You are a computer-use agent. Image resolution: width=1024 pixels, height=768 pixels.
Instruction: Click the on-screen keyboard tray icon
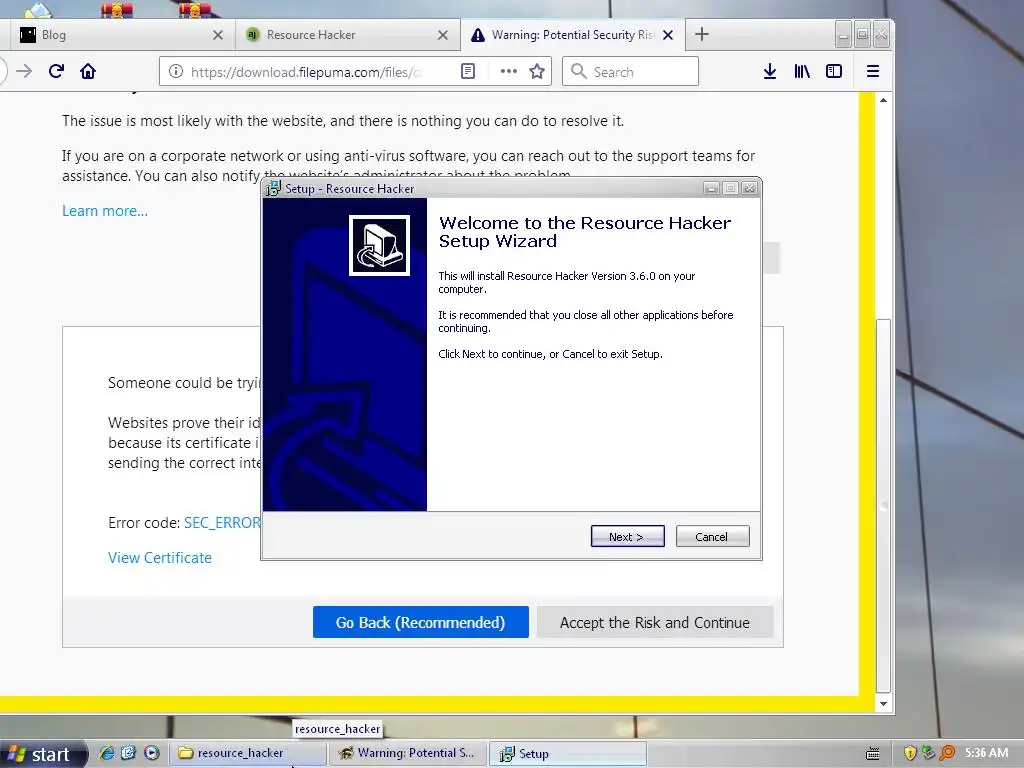[x=872, y=754]
